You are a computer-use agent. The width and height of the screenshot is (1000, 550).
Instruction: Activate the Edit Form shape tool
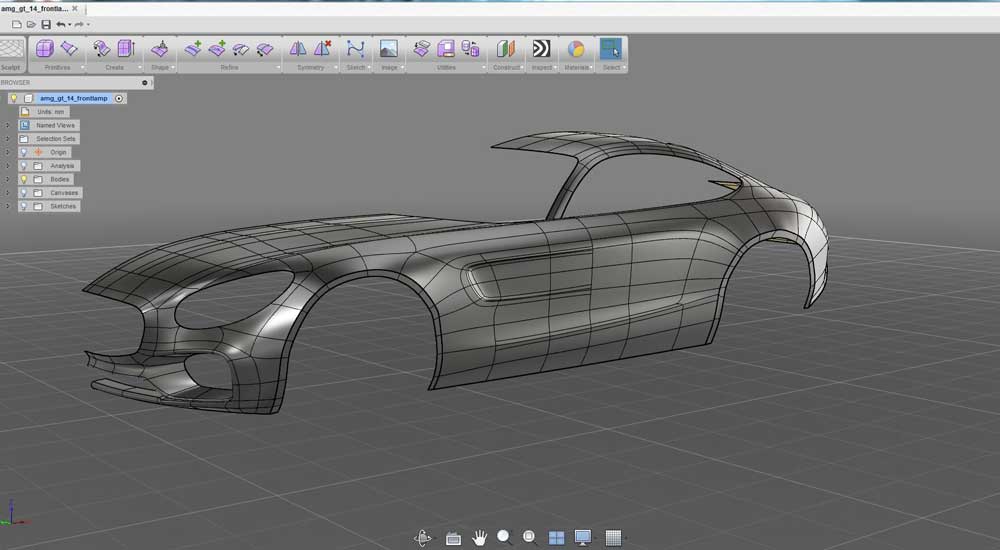[159, 48]
